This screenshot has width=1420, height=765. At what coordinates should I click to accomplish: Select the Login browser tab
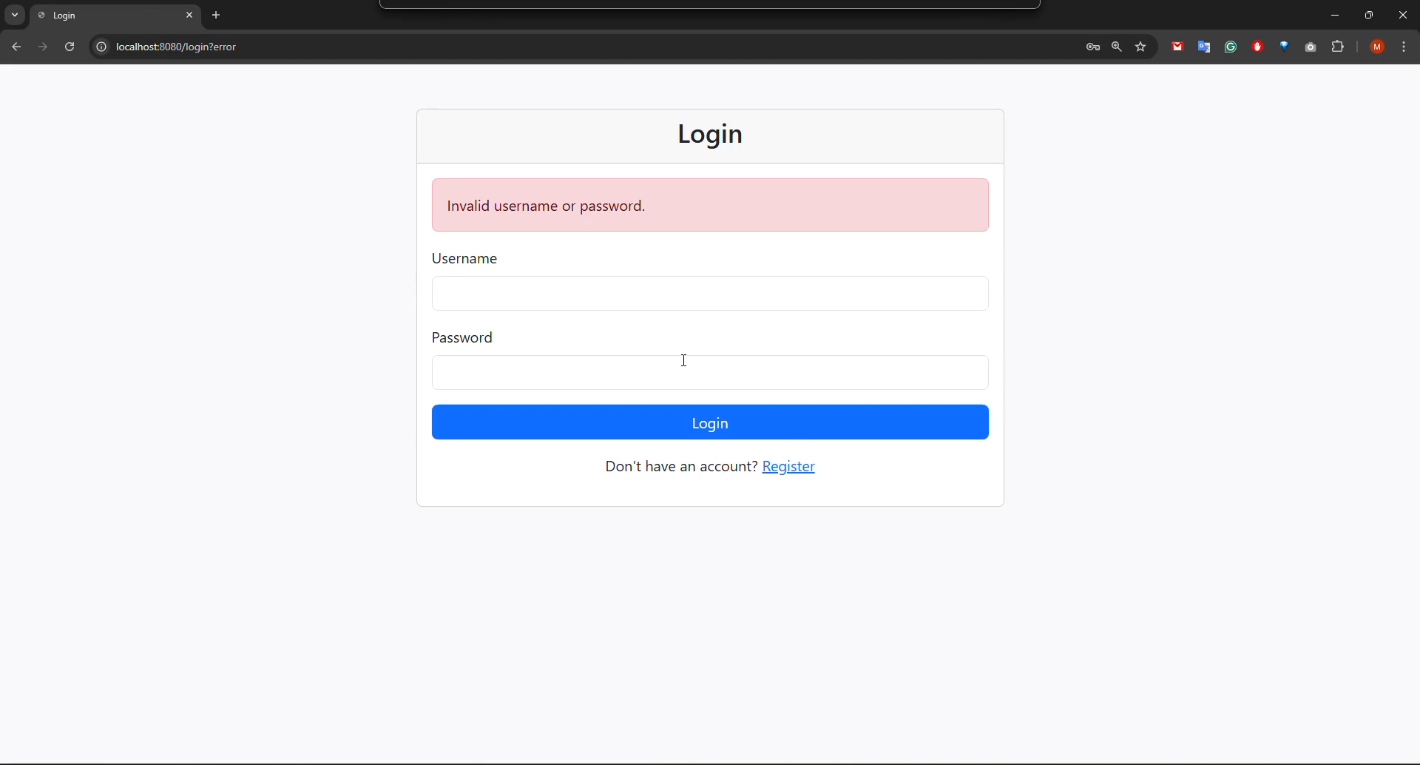point(110,15)
